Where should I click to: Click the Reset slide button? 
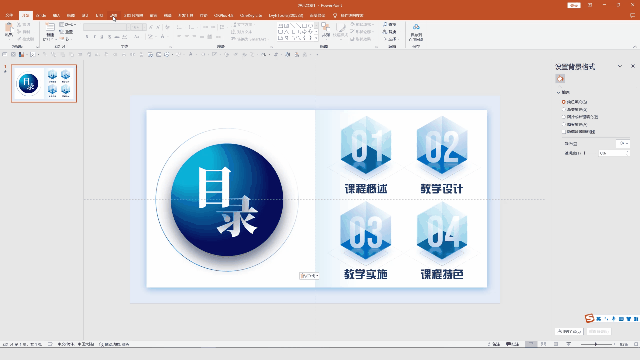click(67, 32)
